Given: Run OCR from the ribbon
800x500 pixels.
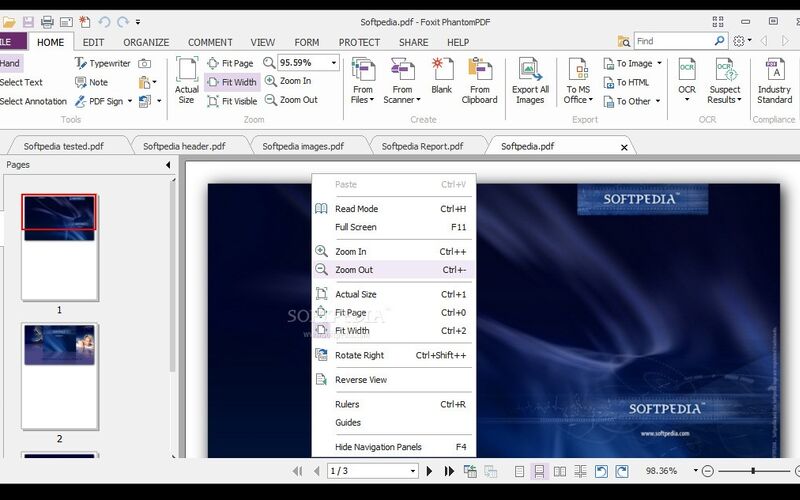Looking at the screenshot, I should pos(687,80).
